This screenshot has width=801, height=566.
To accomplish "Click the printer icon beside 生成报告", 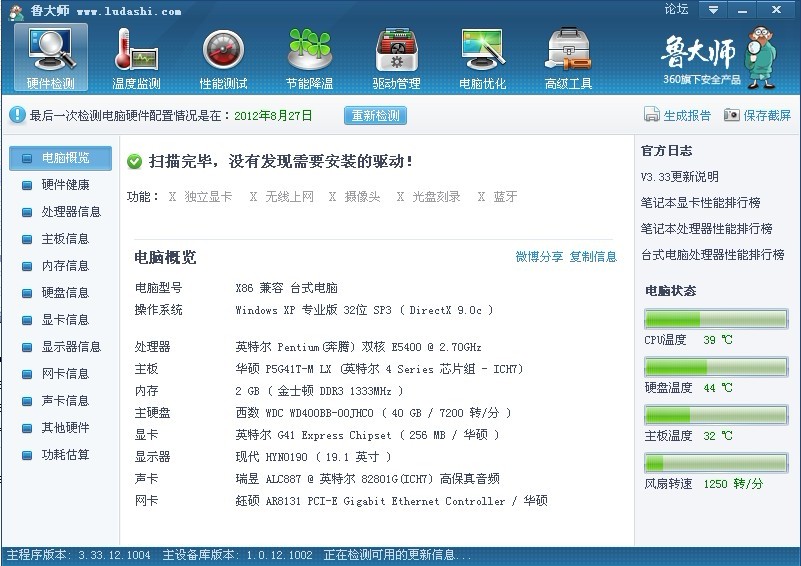I will (651, 114).
